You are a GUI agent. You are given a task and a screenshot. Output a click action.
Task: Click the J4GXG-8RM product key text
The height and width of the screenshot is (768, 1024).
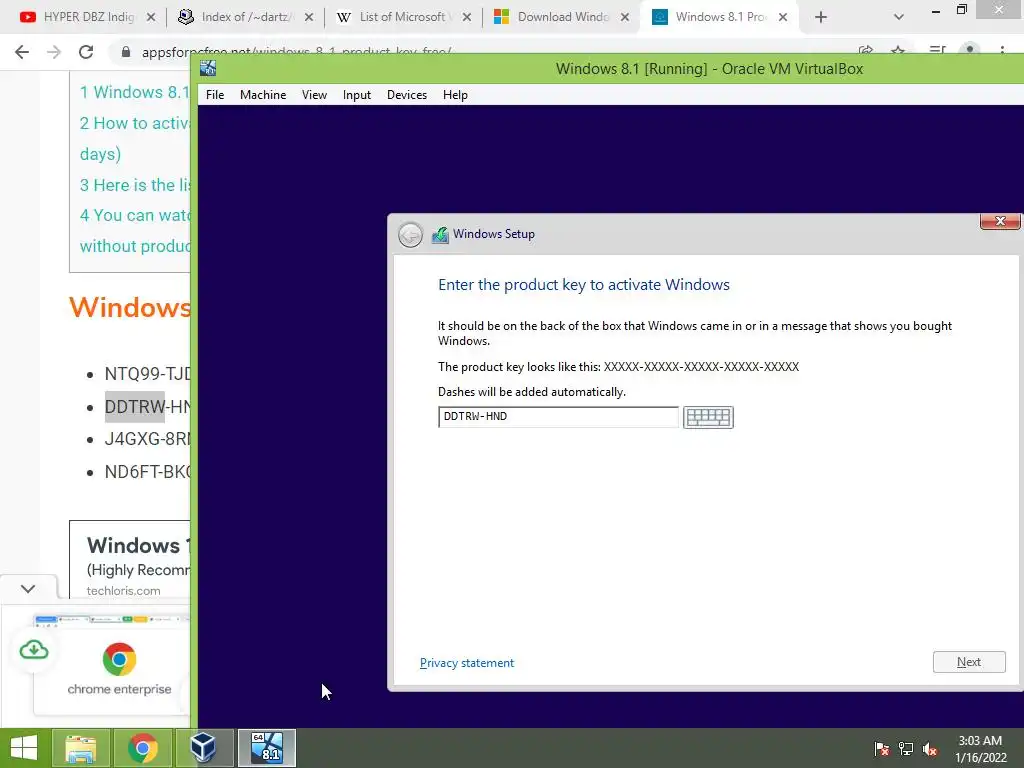click(x=148, y=439)
